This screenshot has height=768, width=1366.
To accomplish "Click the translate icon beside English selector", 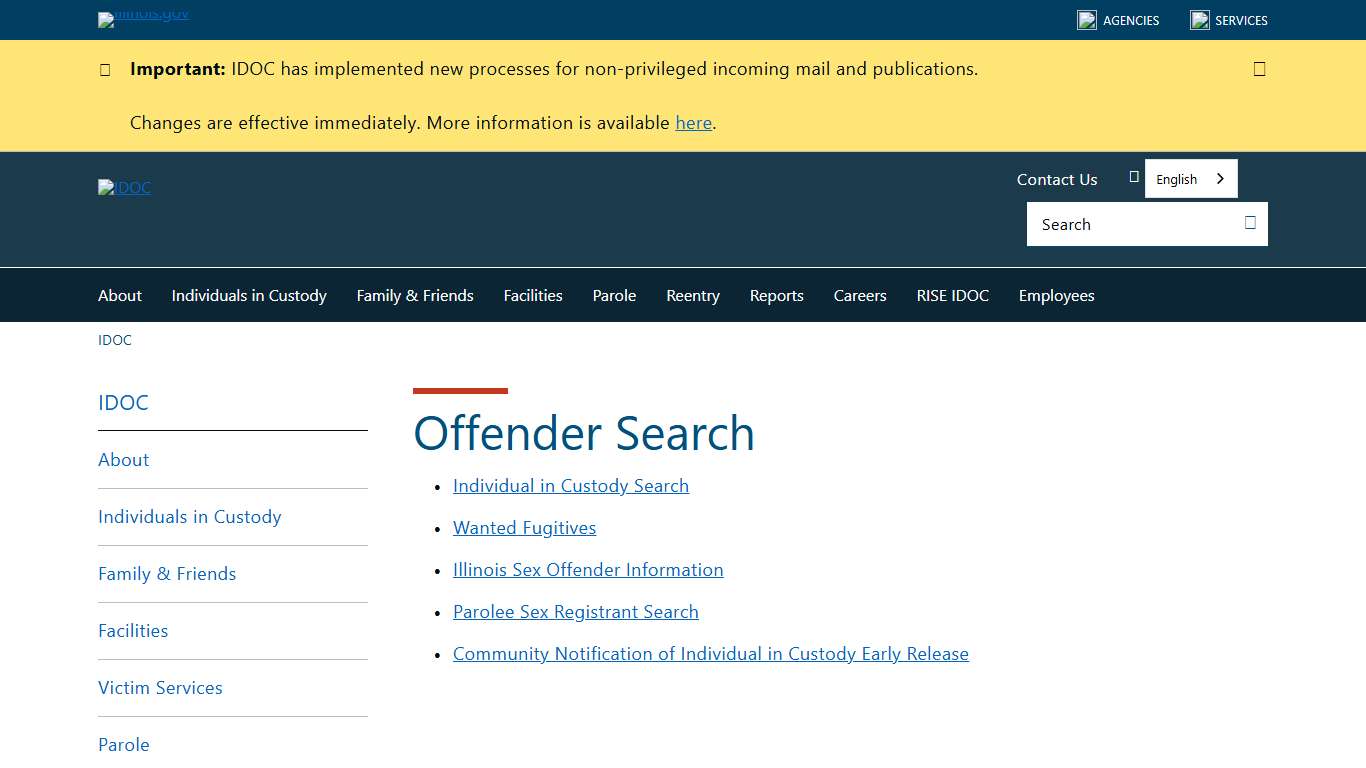I will pyautogui.click(x=1134, y=175).
